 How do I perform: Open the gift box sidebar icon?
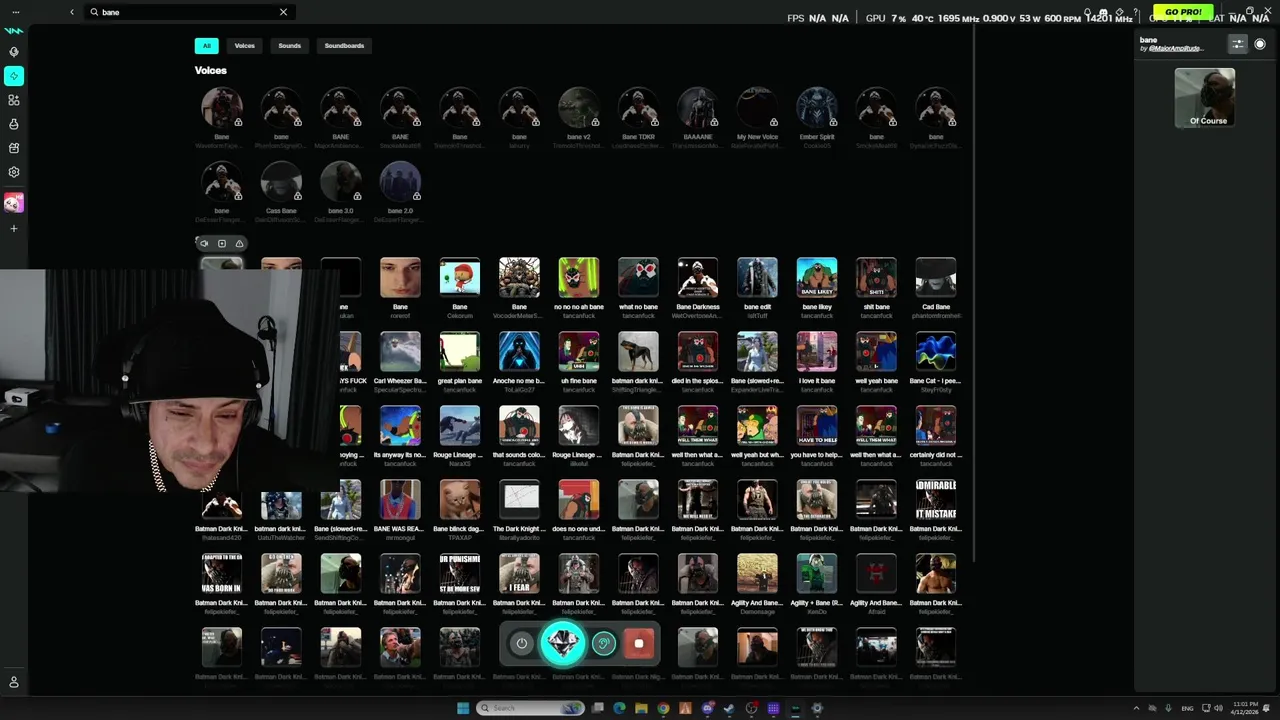point(14,148)
